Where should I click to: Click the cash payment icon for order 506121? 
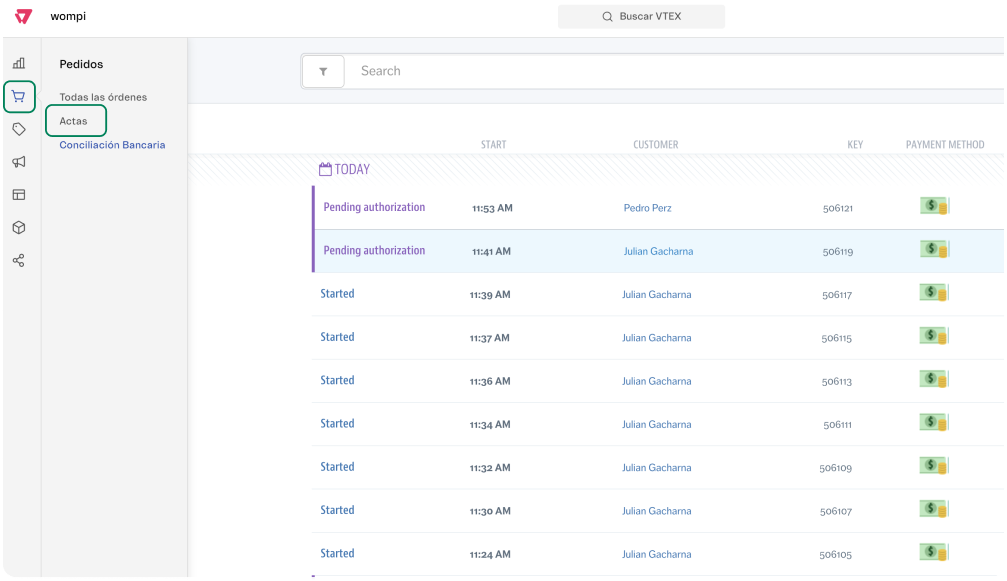934,206
